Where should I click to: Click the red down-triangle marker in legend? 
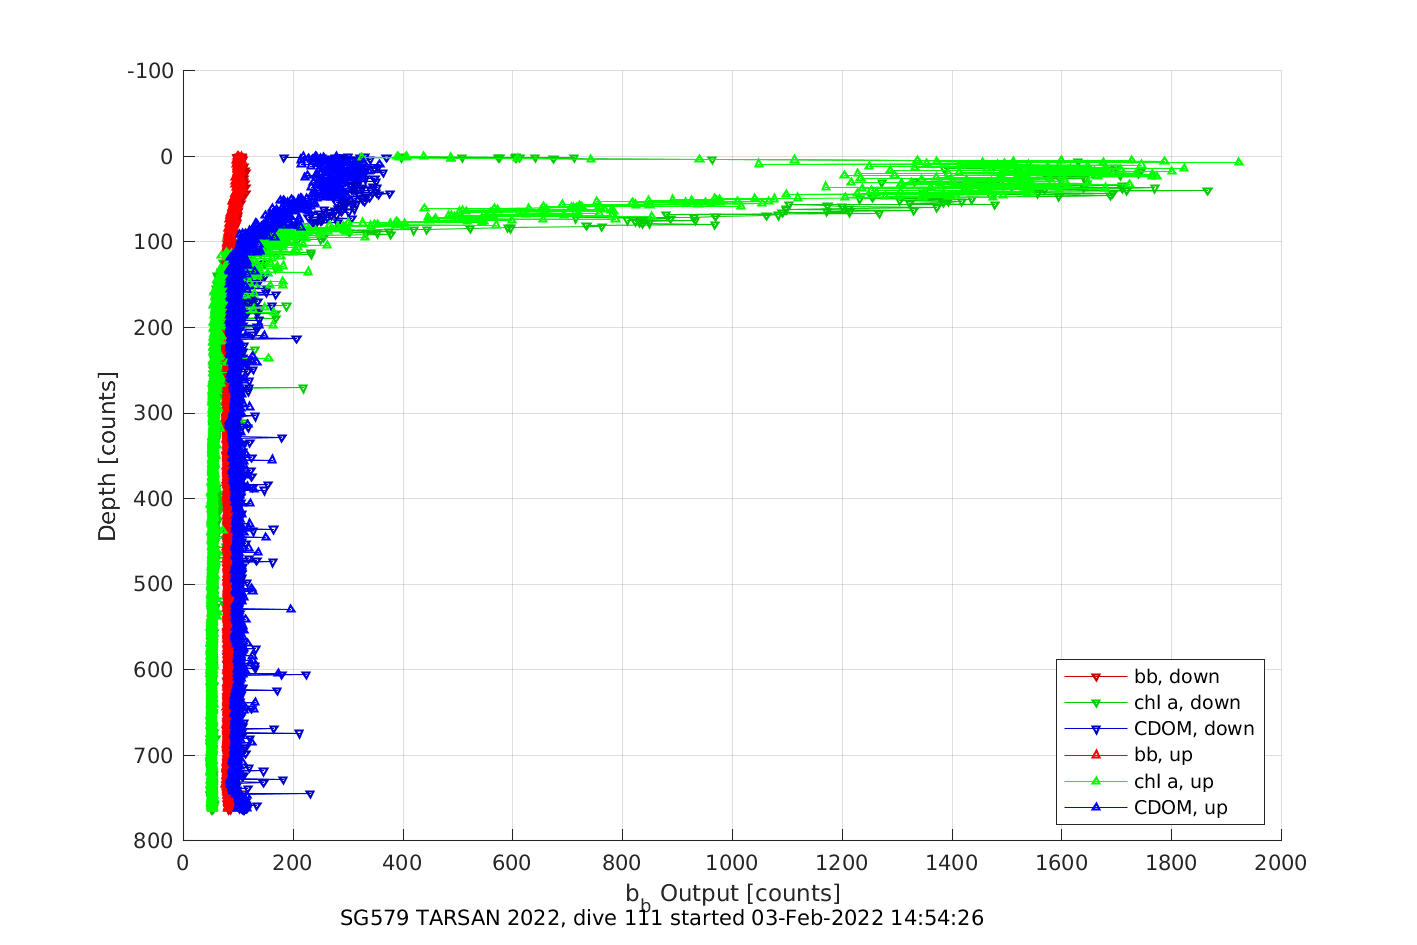click(x=1095, y=678)
